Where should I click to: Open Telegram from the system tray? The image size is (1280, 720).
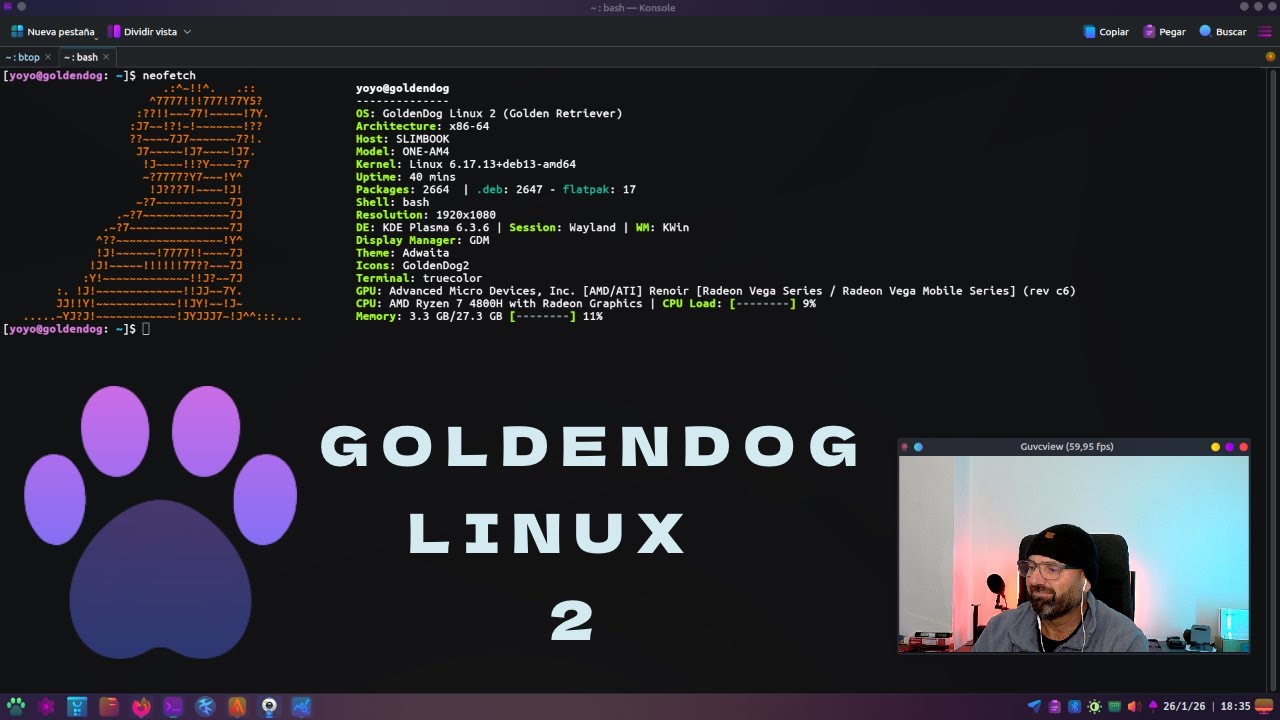pyautogui.click(x=1034, y=706)
